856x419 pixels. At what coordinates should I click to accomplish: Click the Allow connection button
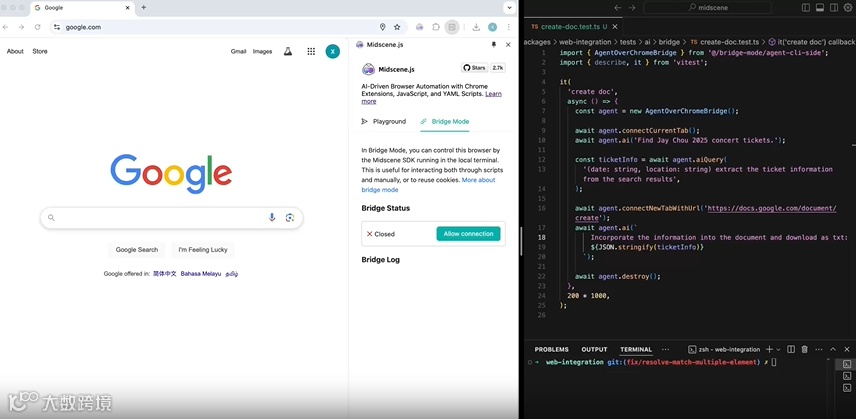(x=468, y=234)
